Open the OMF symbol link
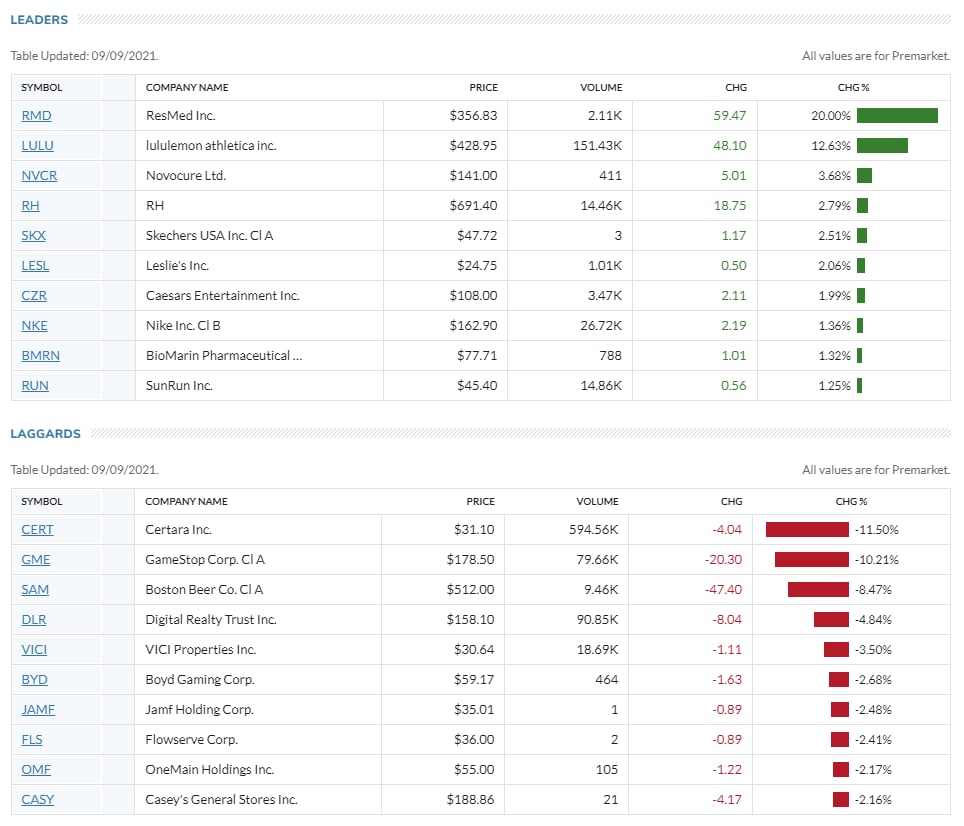 click(x=36, y=769)
